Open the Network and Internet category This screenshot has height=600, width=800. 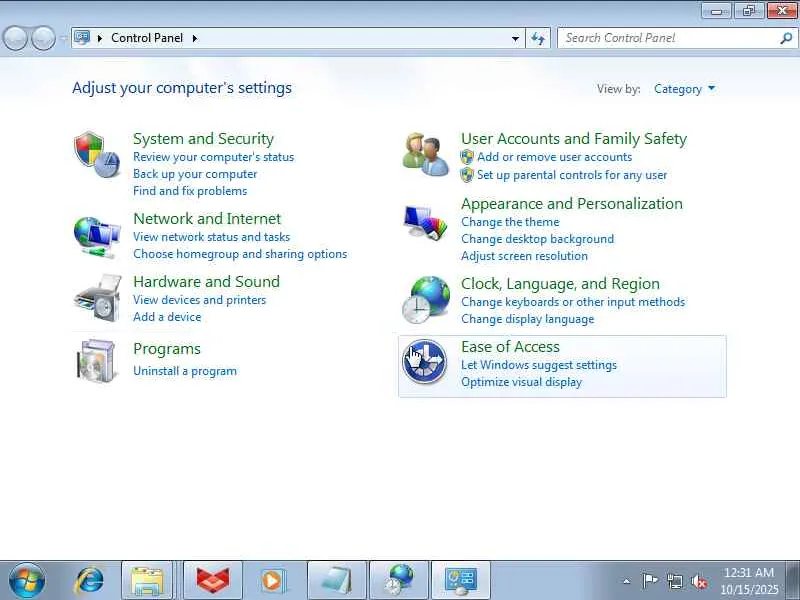[207, 218]
